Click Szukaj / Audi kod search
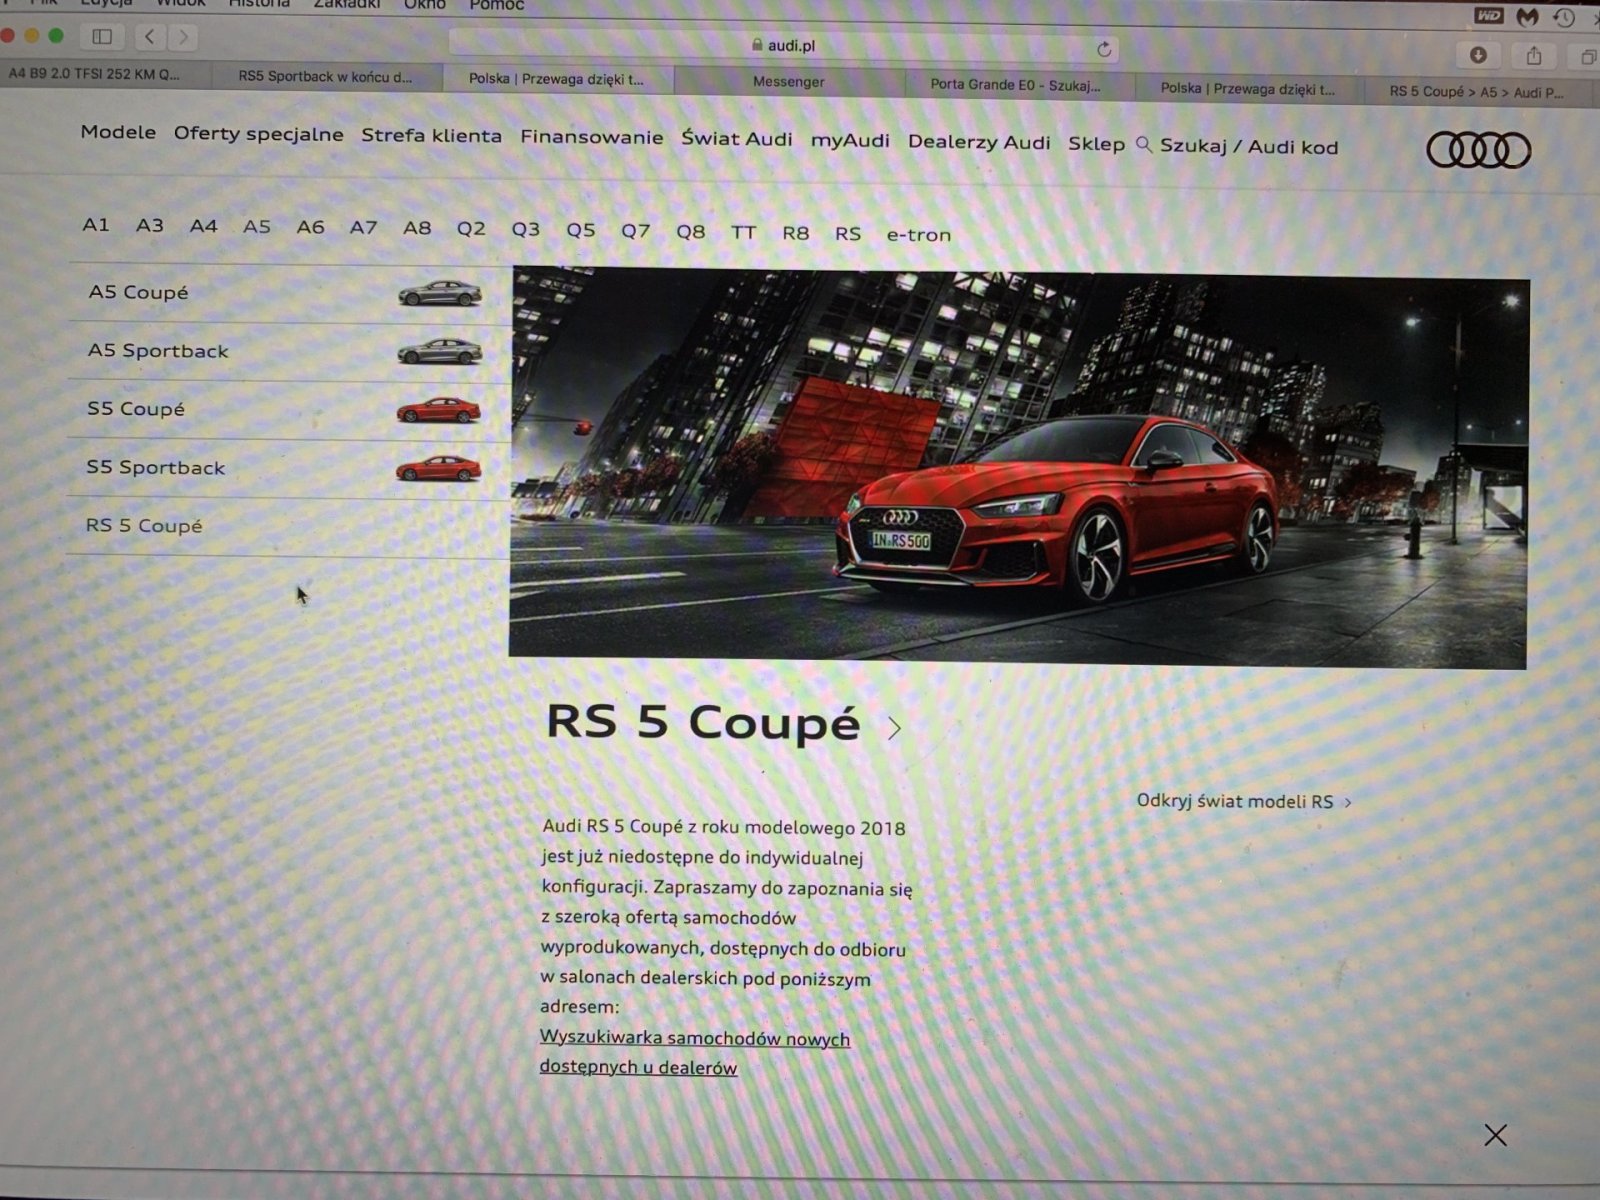This screenshot has width=1600, height=1200. pos(1249,147)
